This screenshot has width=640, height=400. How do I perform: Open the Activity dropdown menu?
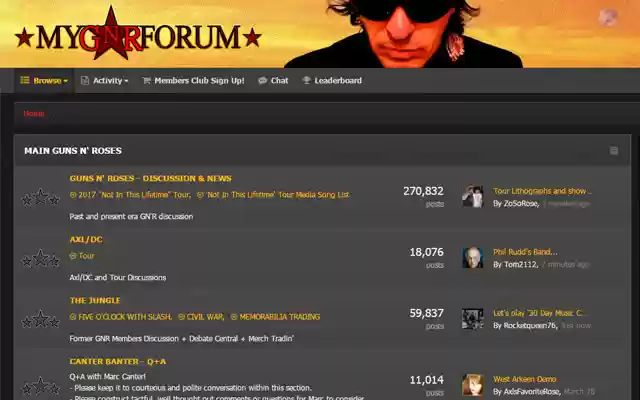tap(104, 80)
